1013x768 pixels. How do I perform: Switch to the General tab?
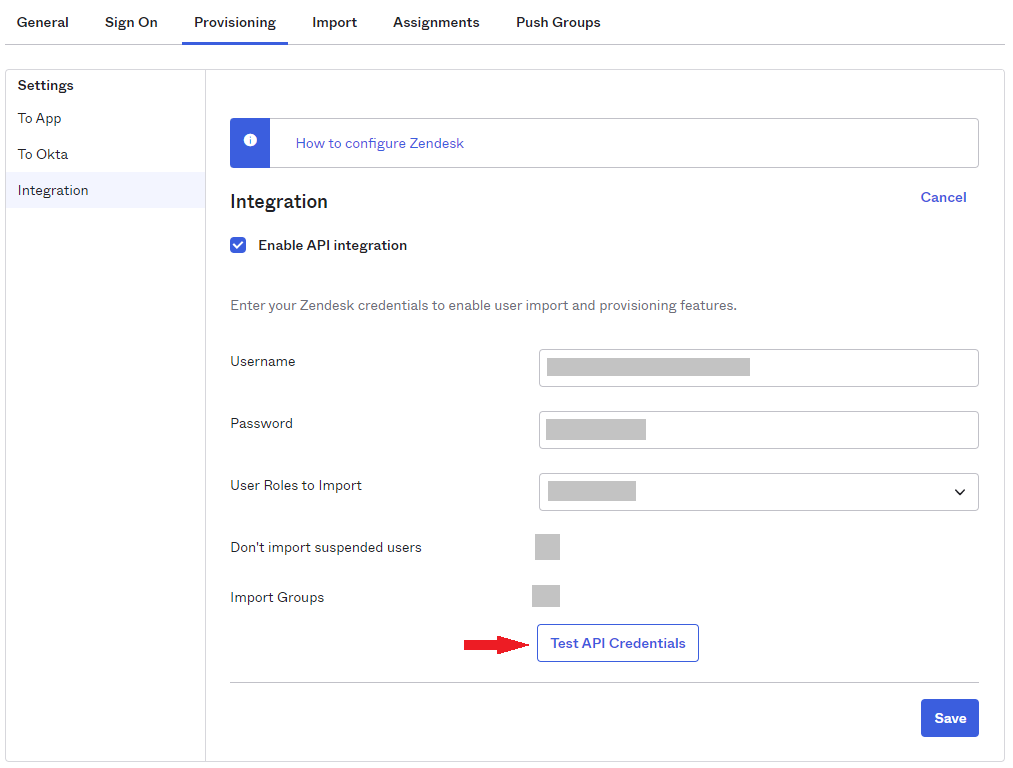[42, 22]
